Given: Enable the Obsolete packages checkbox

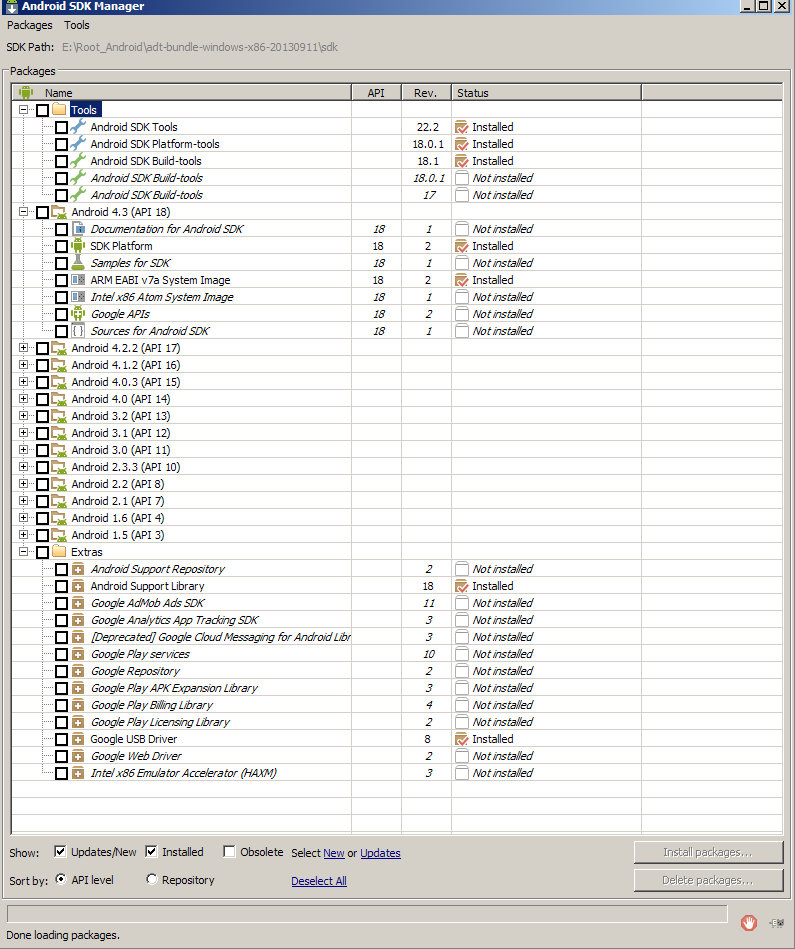Looking at the screenshot, I should coord(229,852).
